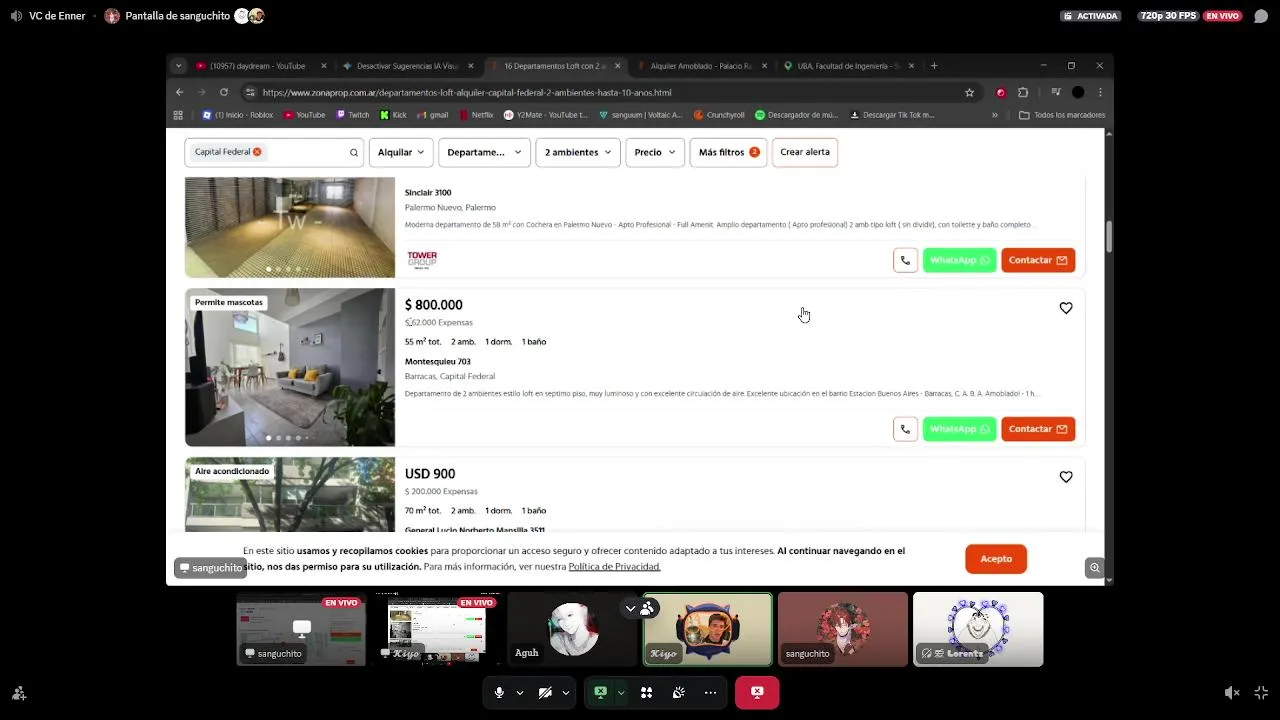Image resolution: width=1280 pixels, height=720 pixels.
Task: Reload the zonaprop page
Action: point(224,92)
